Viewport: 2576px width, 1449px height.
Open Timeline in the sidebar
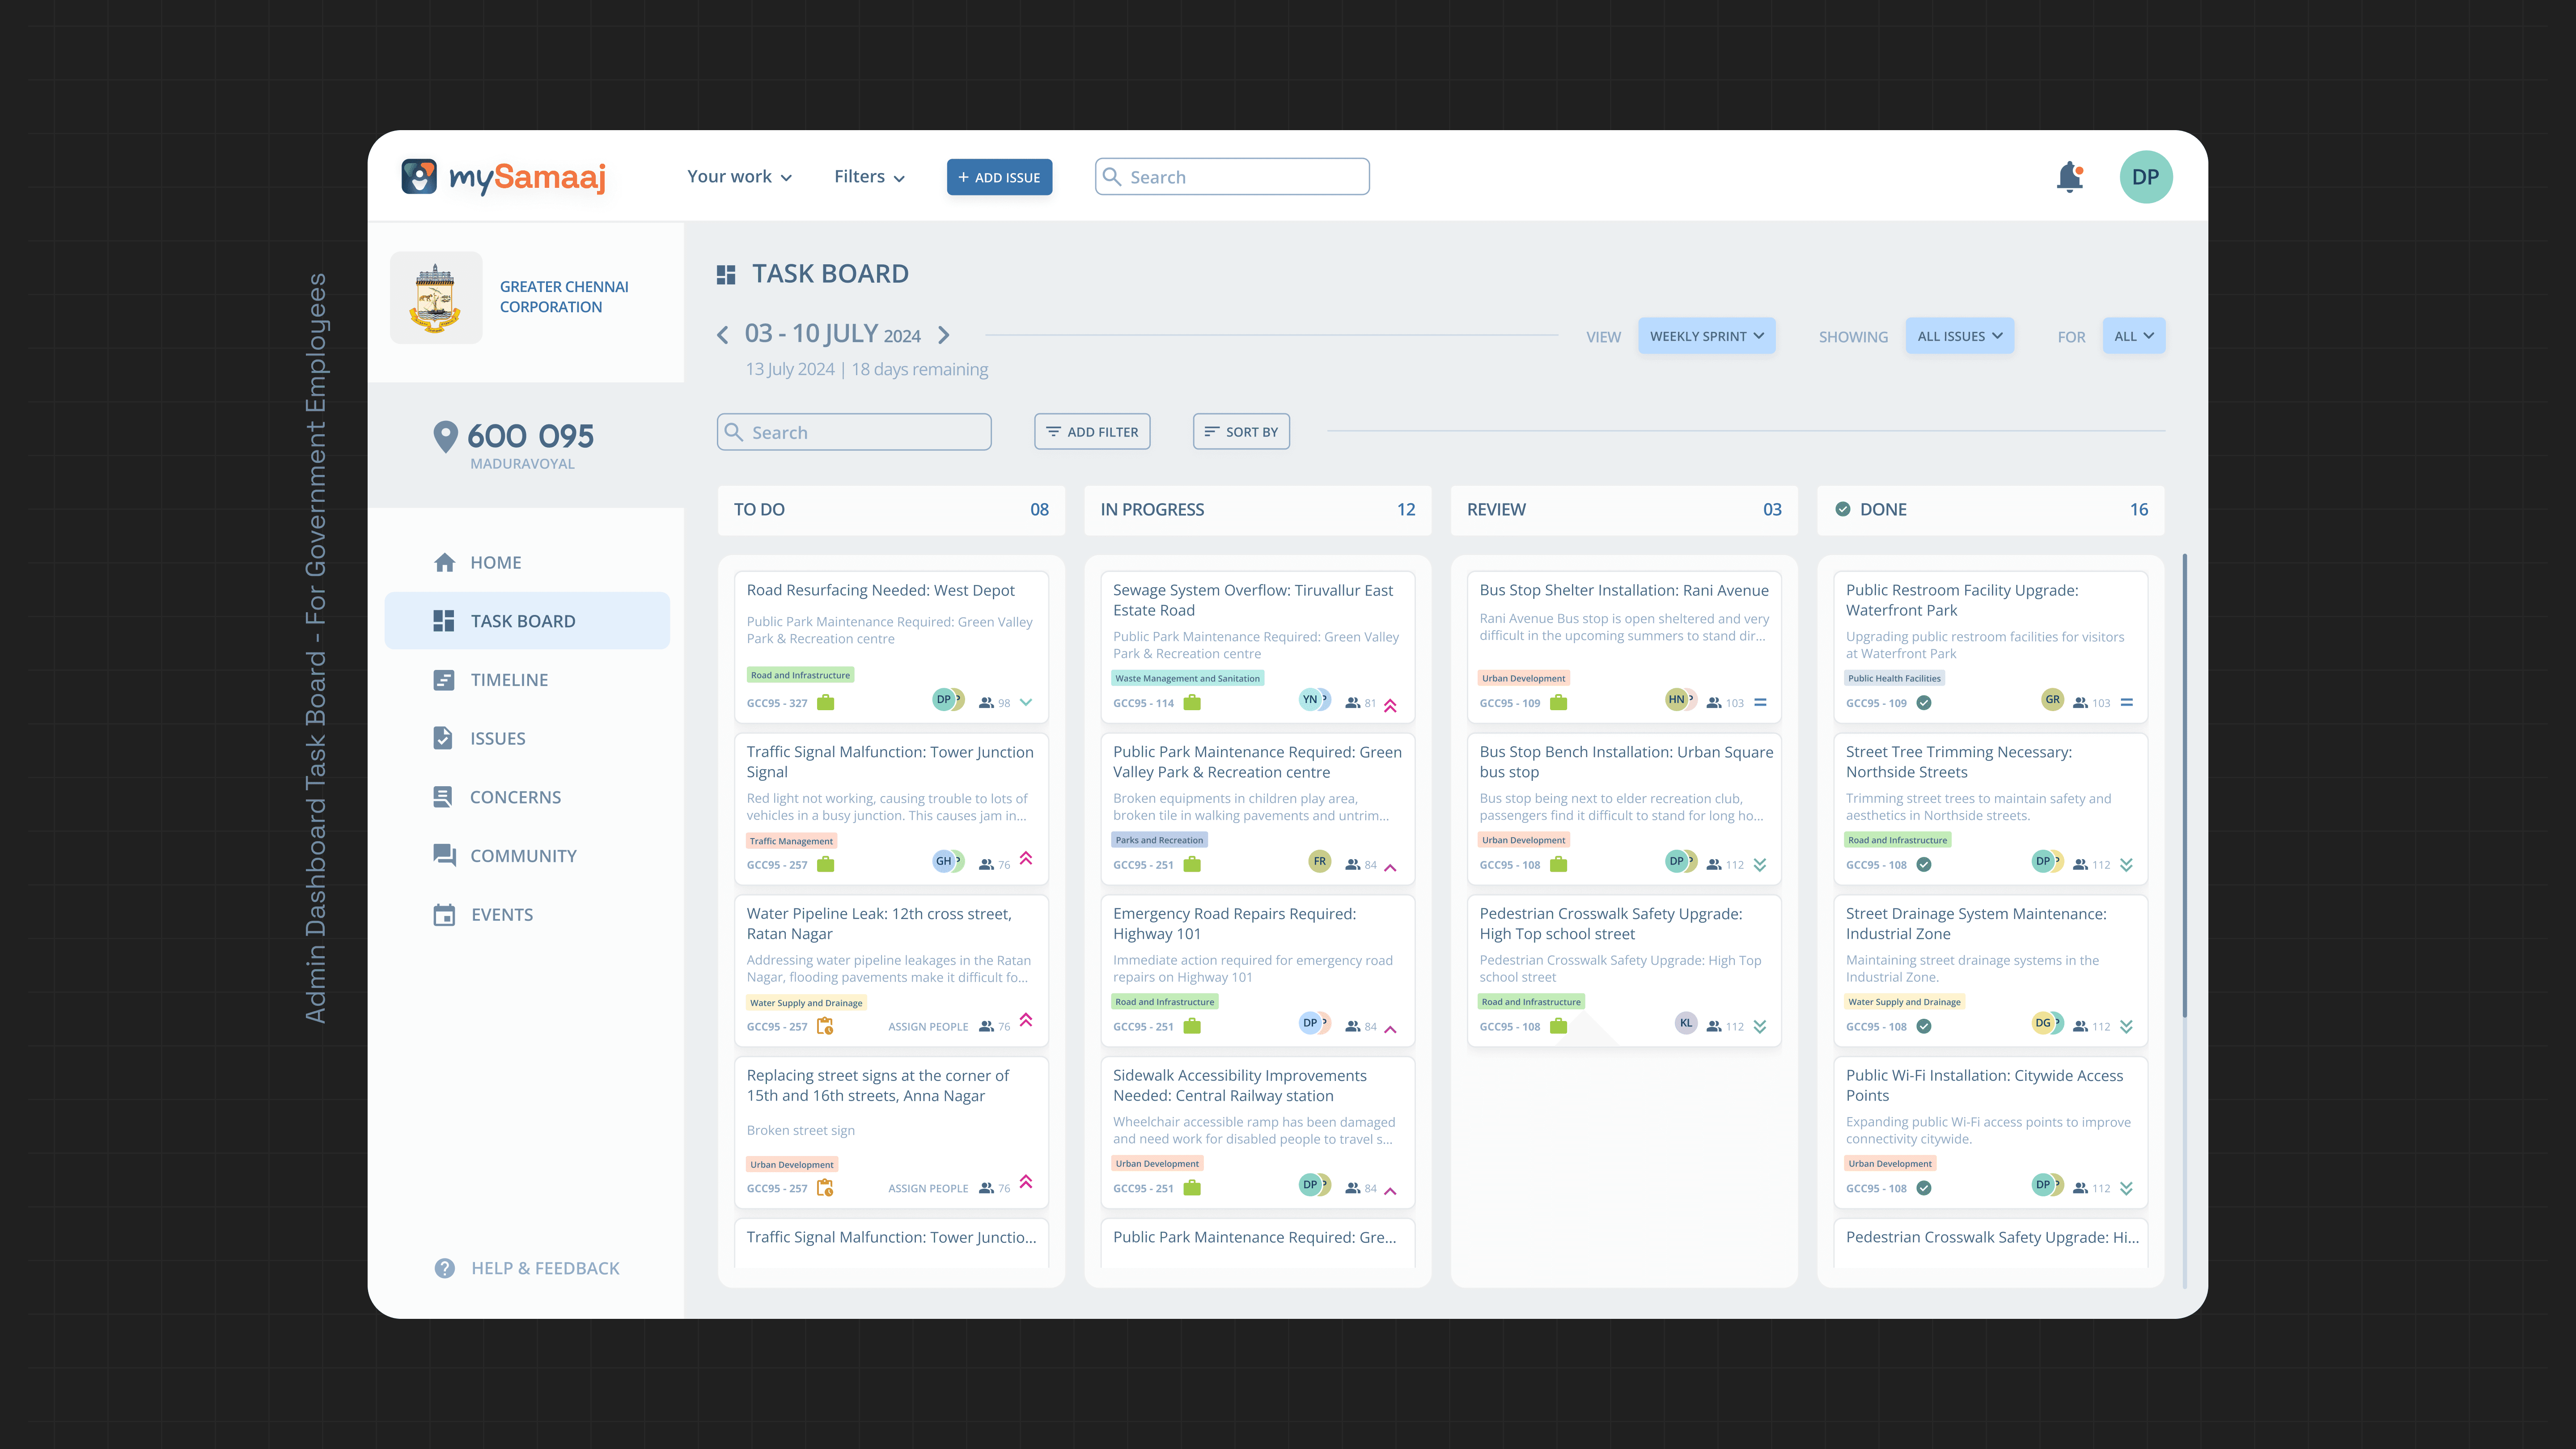(x=509, y=680)
